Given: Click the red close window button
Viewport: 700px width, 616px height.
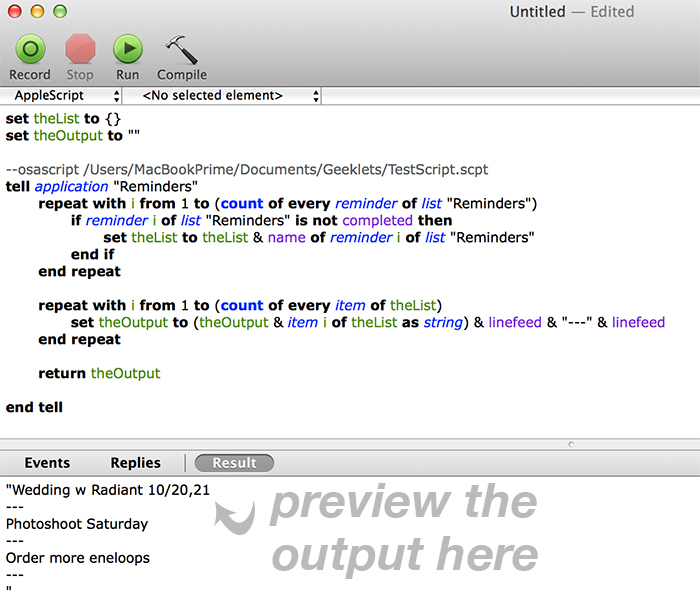Looking at the screenshot, I should coord(15,11).
